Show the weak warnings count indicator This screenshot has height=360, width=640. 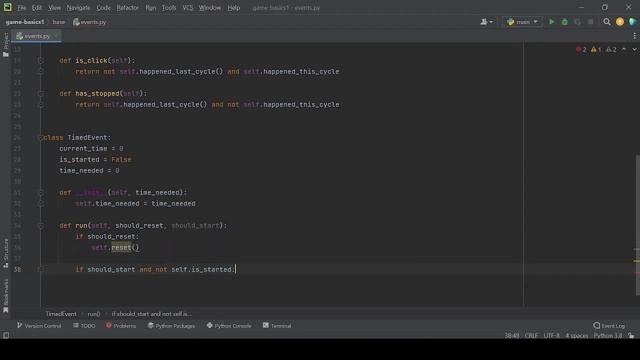611,49
